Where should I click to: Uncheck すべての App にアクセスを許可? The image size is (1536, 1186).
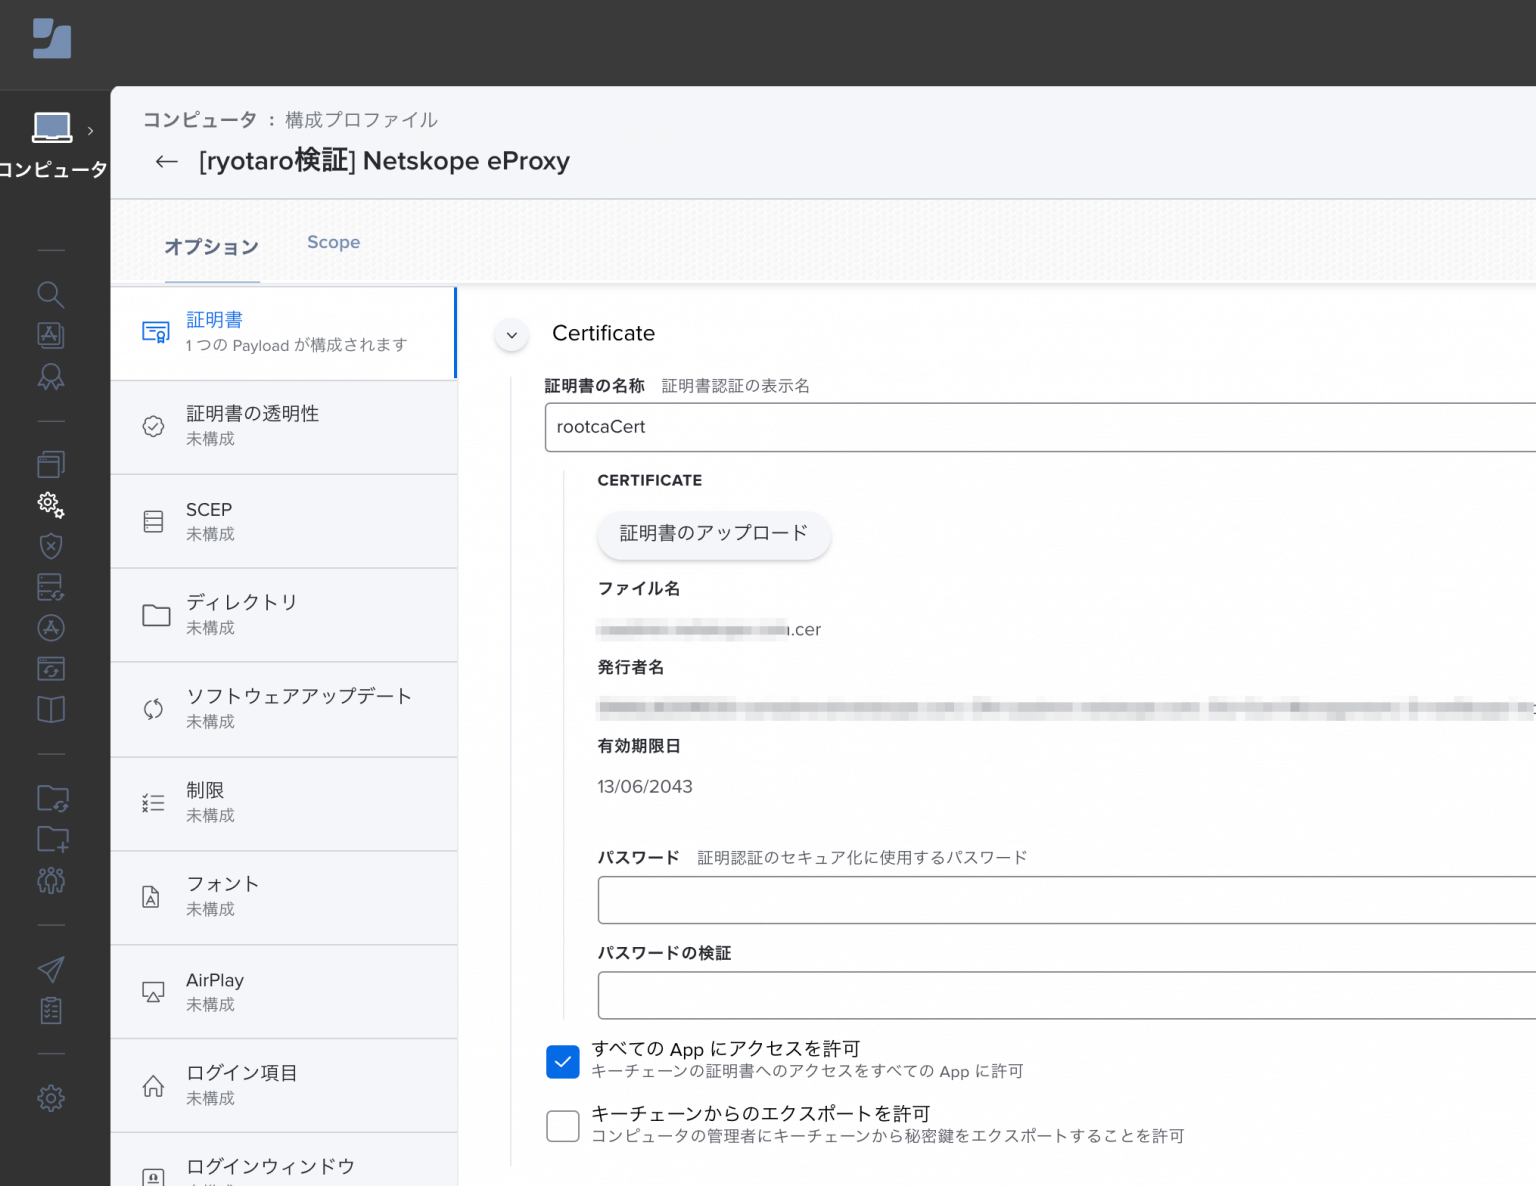pos(563,1062)
